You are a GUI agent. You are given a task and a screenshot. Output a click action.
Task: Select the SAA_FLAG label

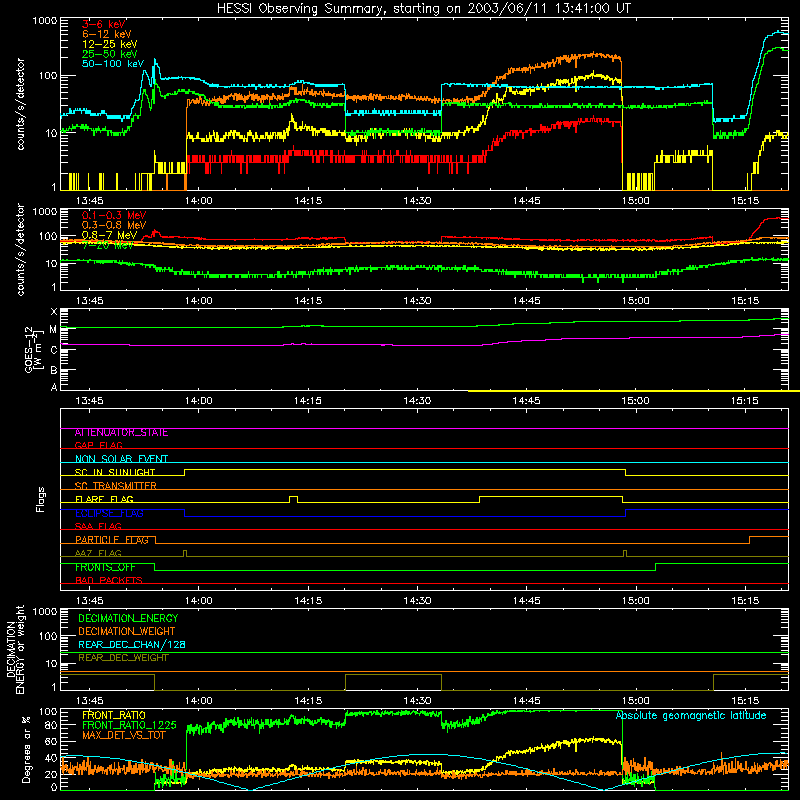98,526
